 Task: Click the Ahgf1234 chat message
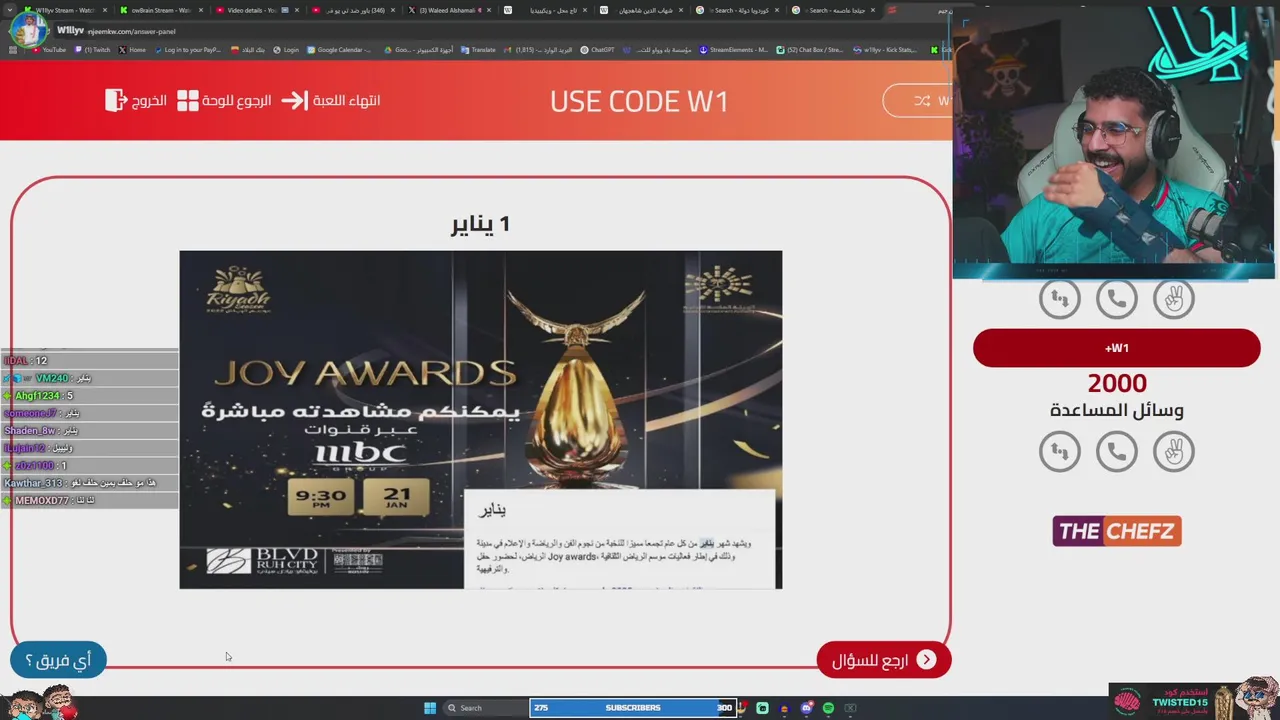[89, 396]
